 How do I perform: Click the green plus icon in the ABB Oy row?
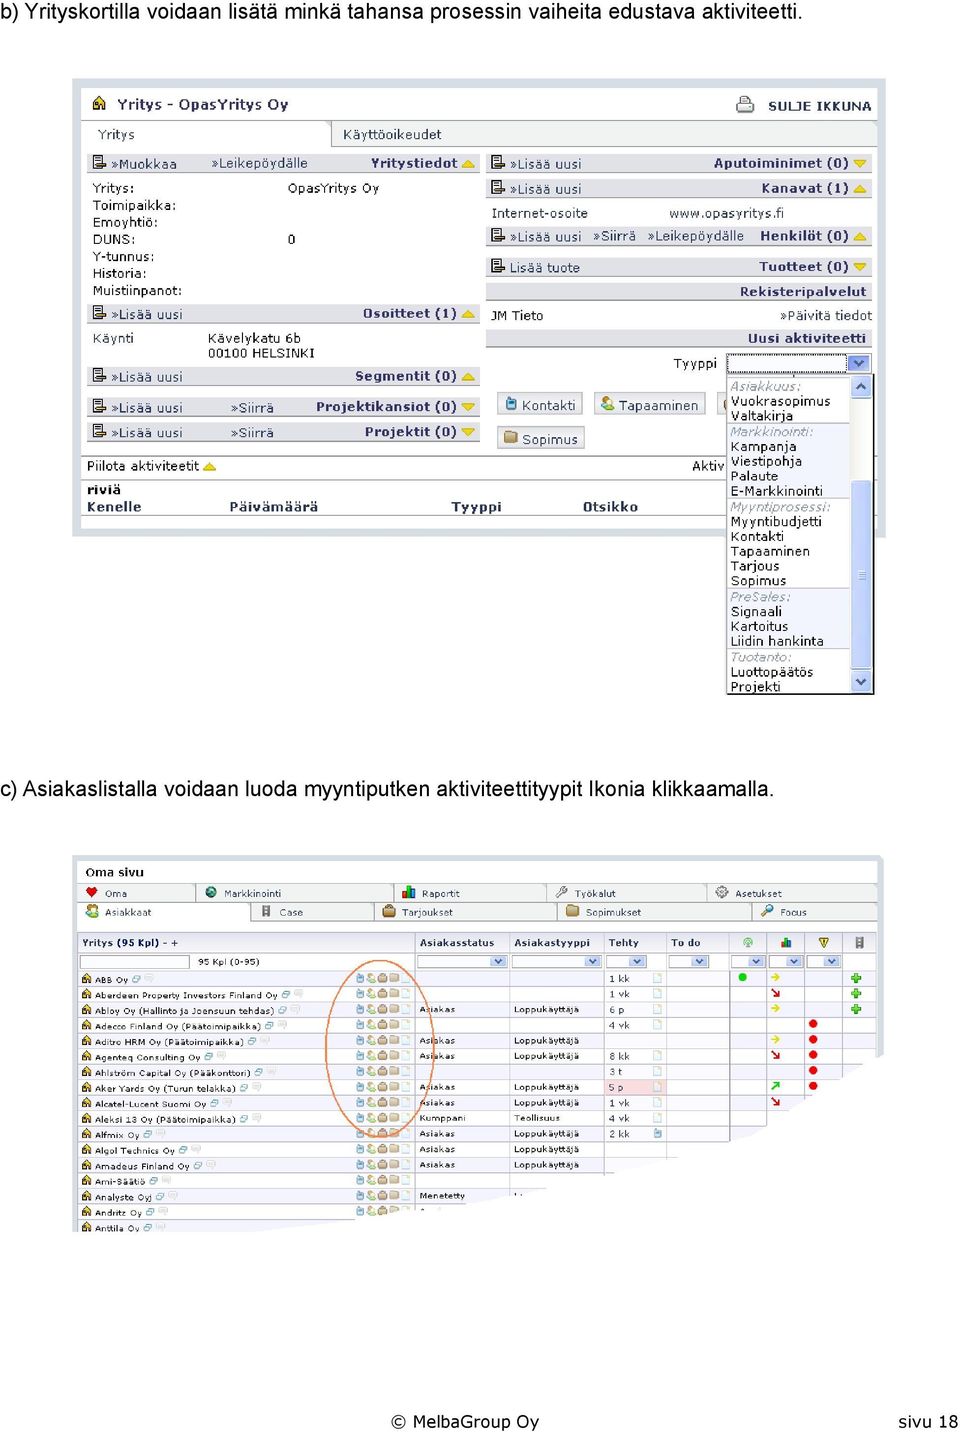856,978
